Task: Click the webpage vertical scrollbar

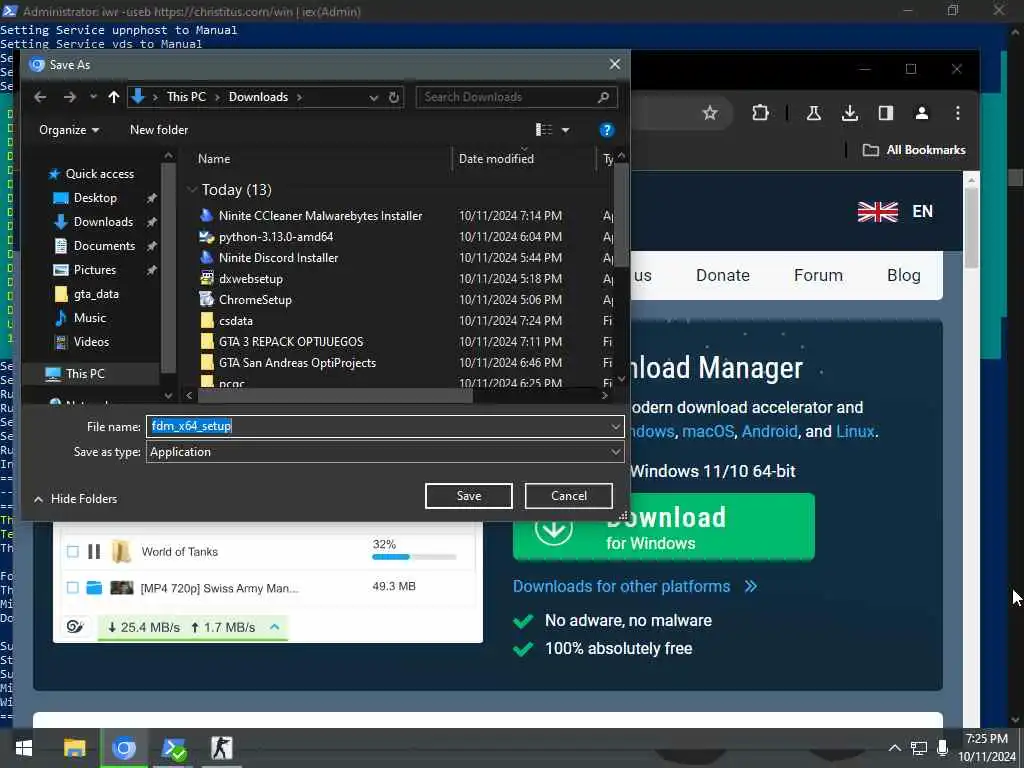Action: [971, 229]
